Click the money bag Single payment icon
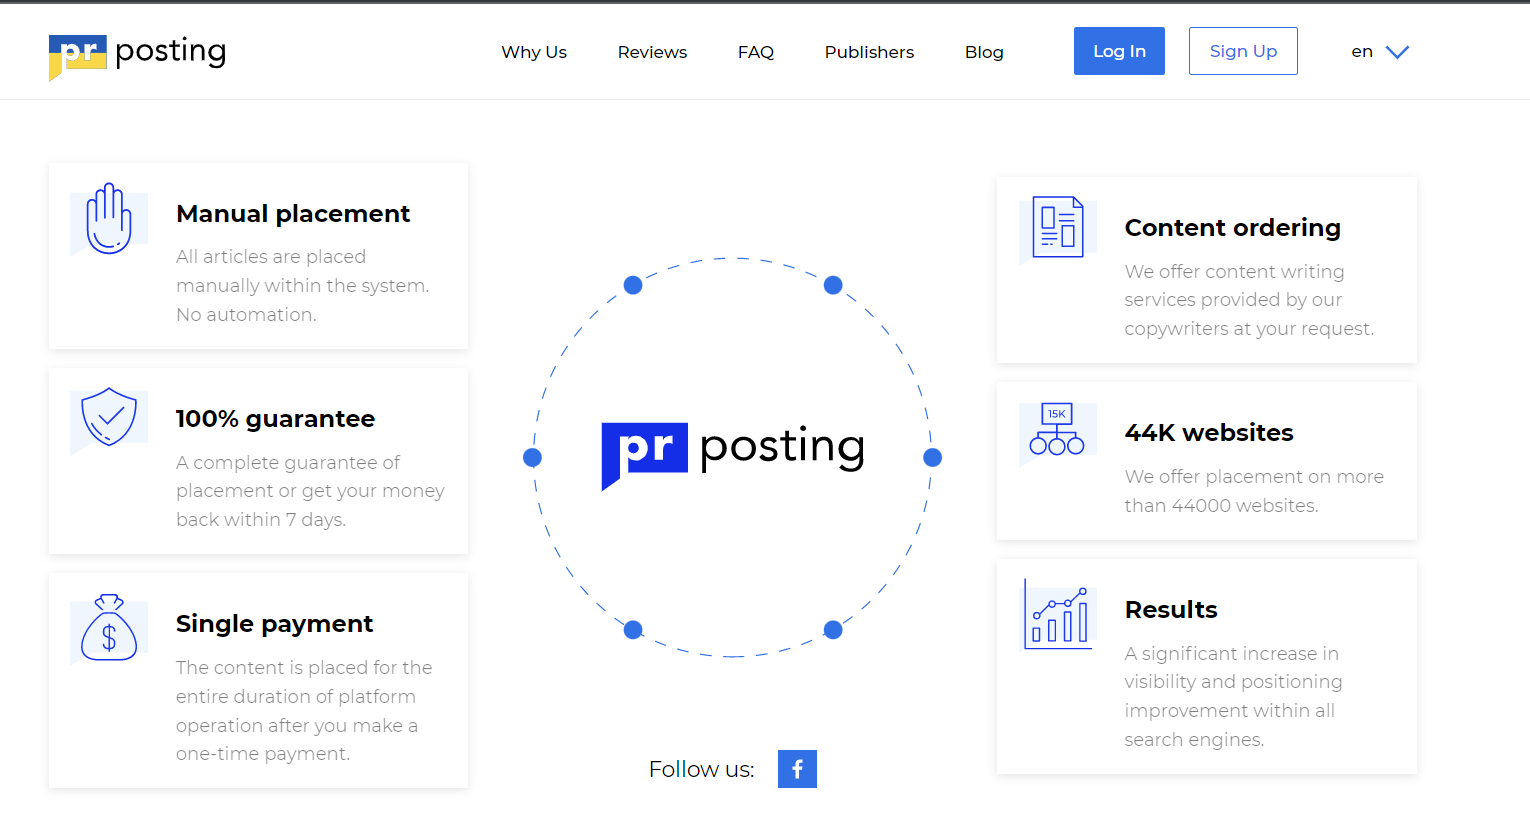 click(109, 629)
